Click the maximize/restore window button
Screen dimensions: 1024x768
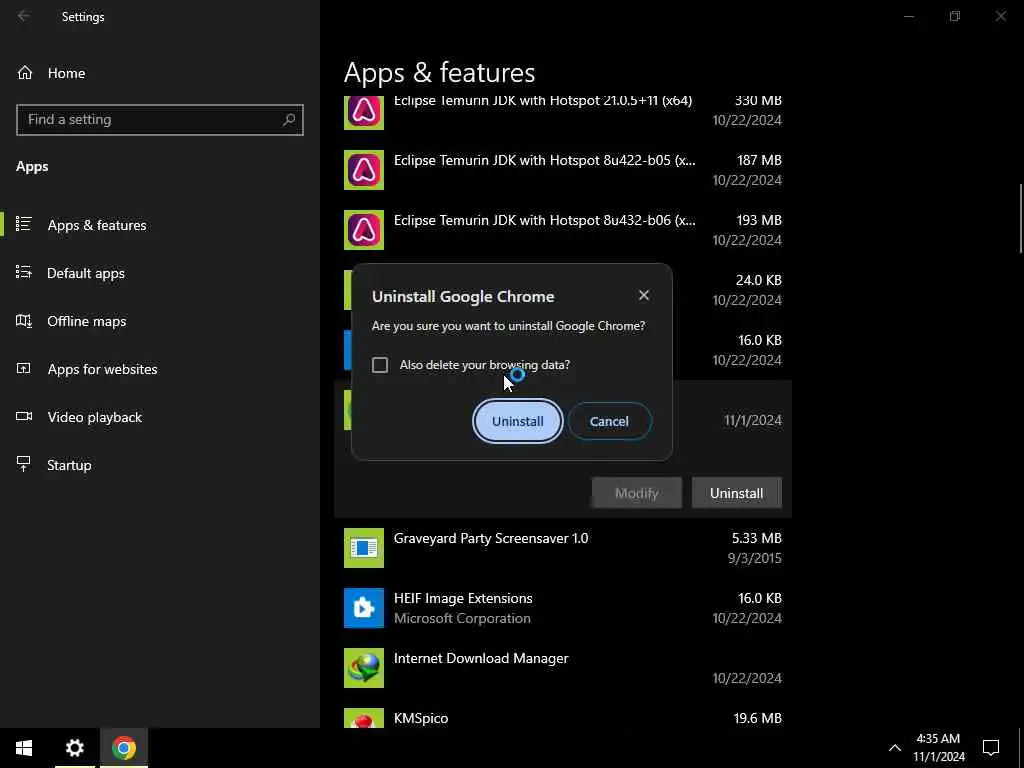[955, 16]
